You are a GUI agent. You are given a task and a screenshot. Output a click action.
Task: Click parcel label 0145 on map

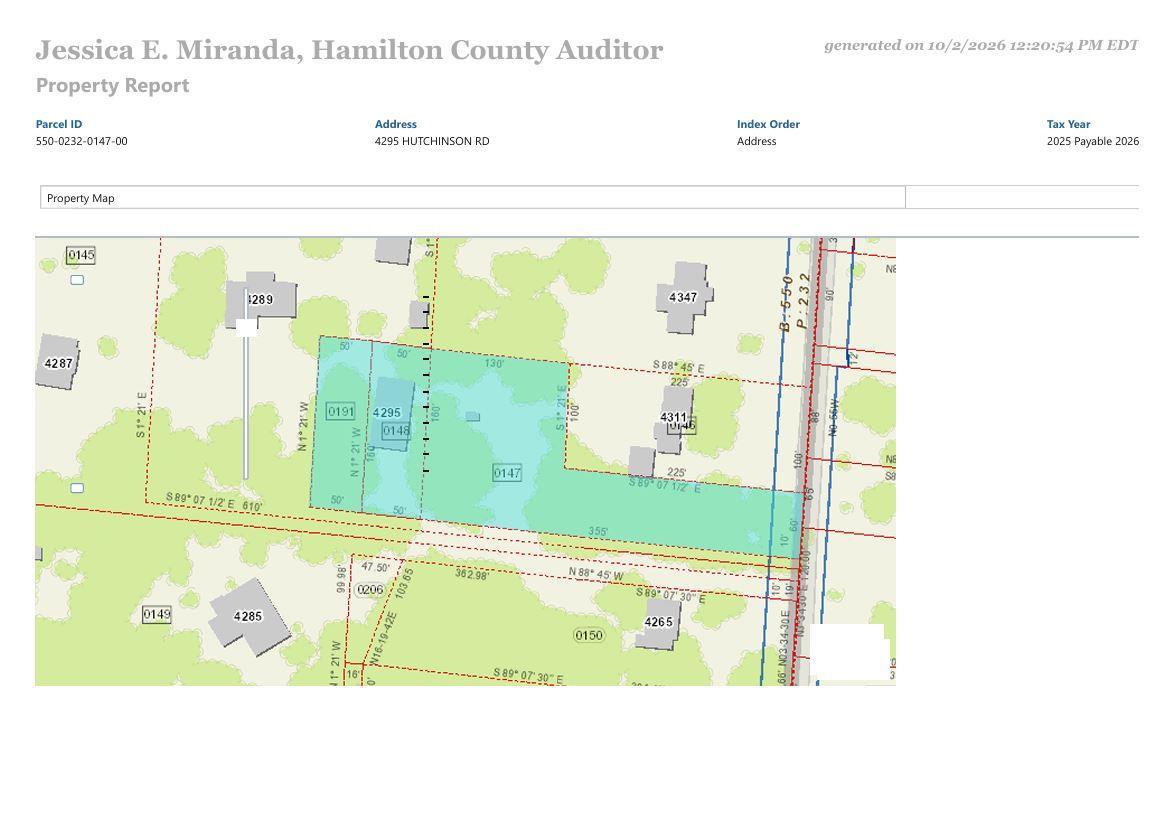click(x=81, y=255)
